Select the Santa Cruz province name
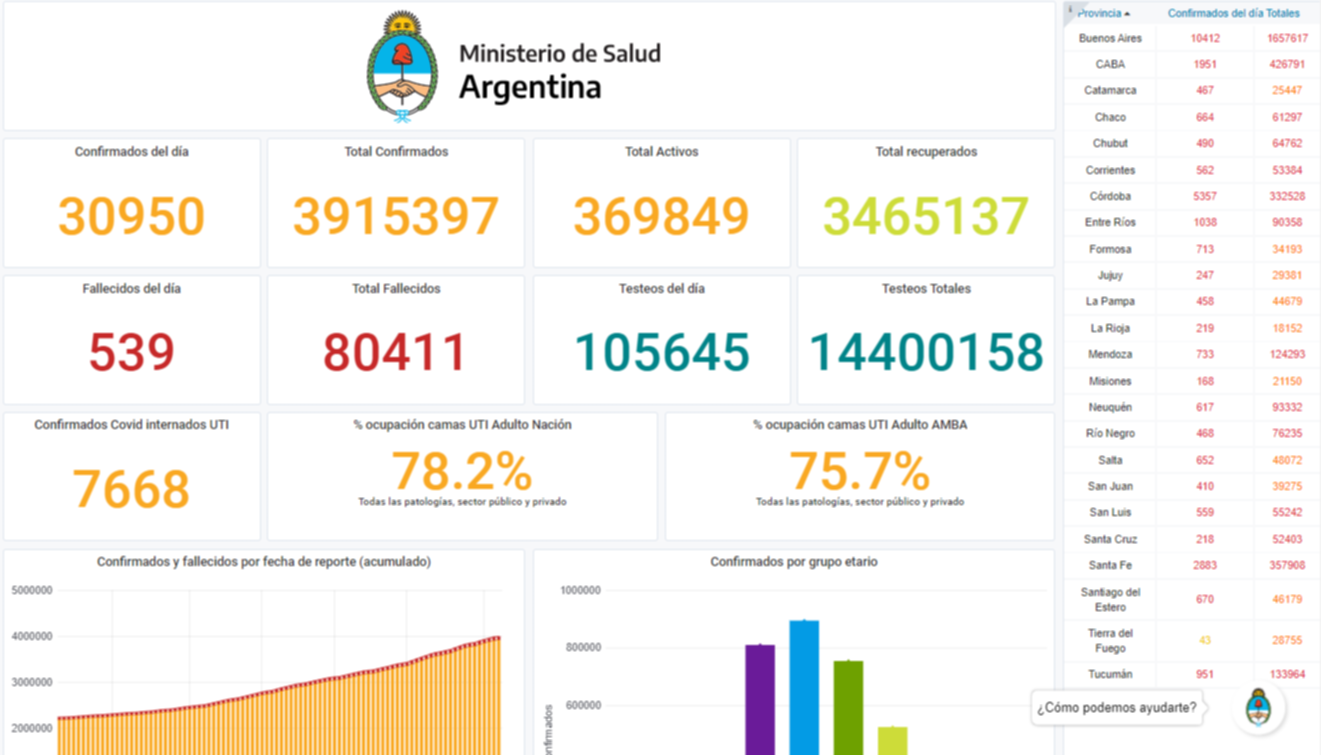The height and width of the screenshot is (755, 1321). (x=1110, y=539)
